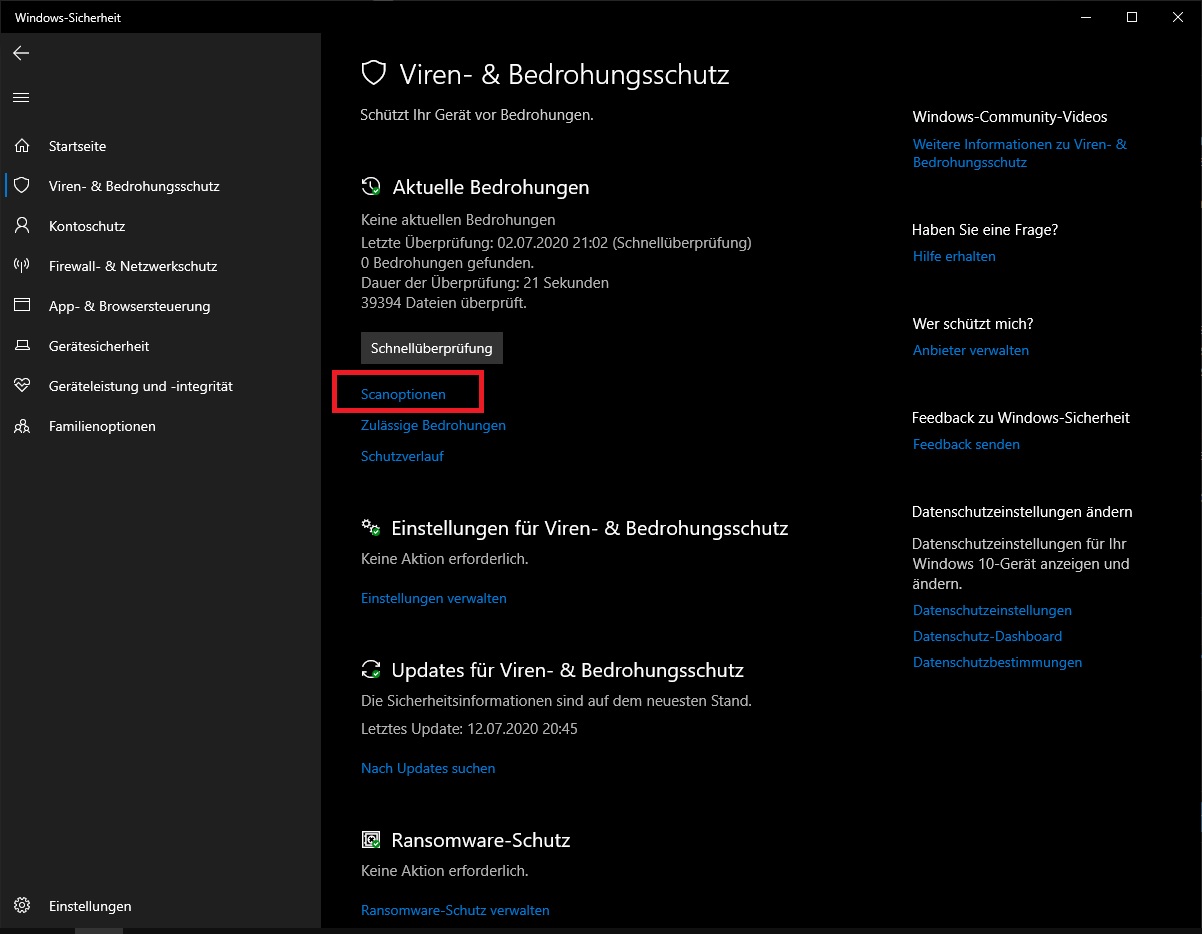View the Schutzverlauf link

click(402, 456)
